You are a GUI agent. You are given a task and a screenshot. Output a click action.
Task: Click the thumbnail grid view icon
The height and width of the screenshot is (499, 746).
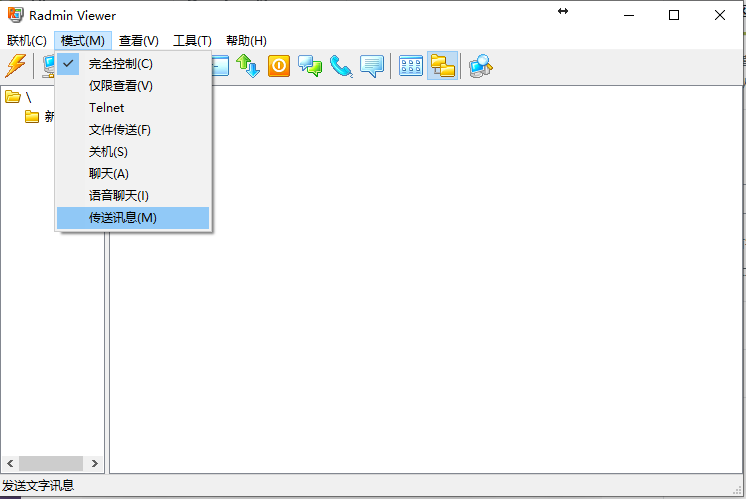(x=411, y=66)
